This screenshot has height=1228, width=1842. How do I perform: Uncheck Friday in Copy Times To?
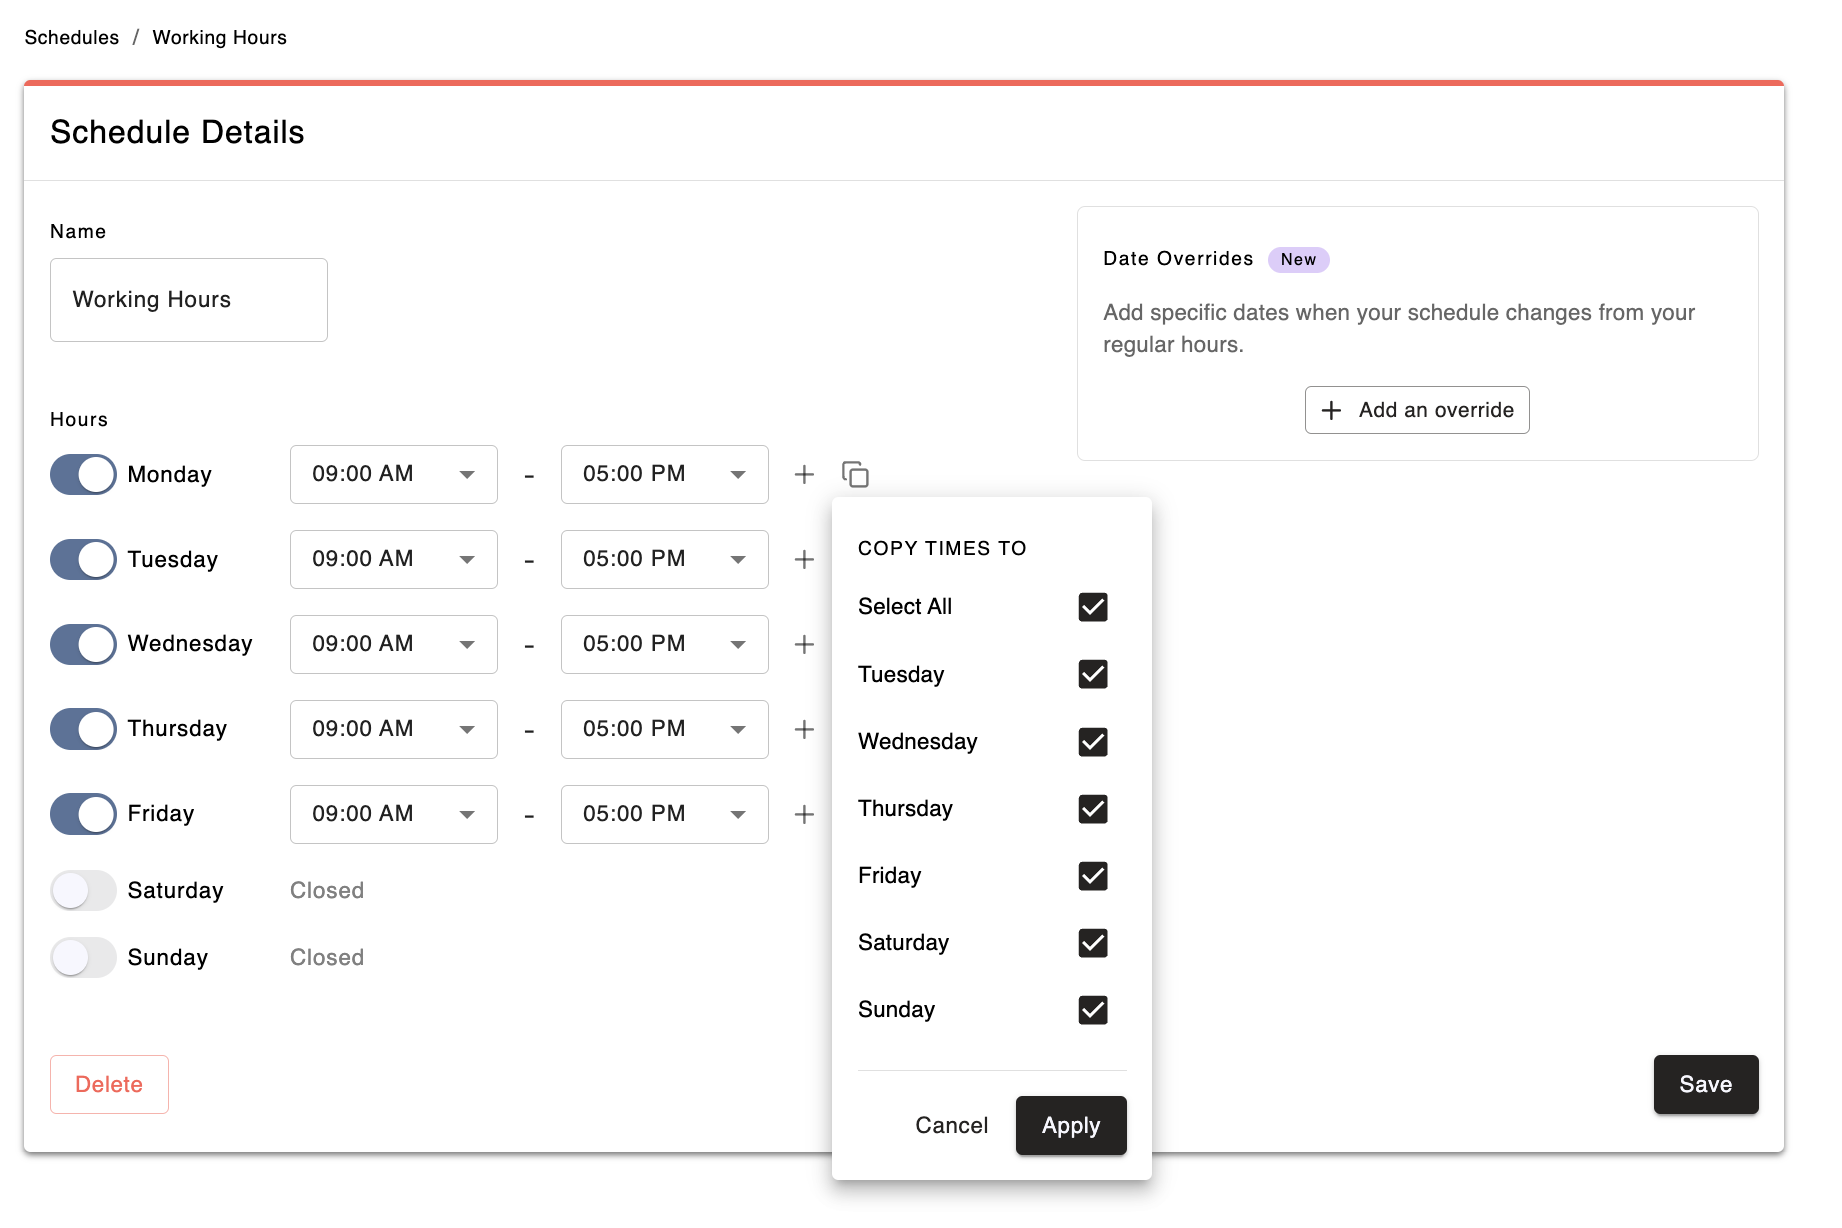(1093, 876)
